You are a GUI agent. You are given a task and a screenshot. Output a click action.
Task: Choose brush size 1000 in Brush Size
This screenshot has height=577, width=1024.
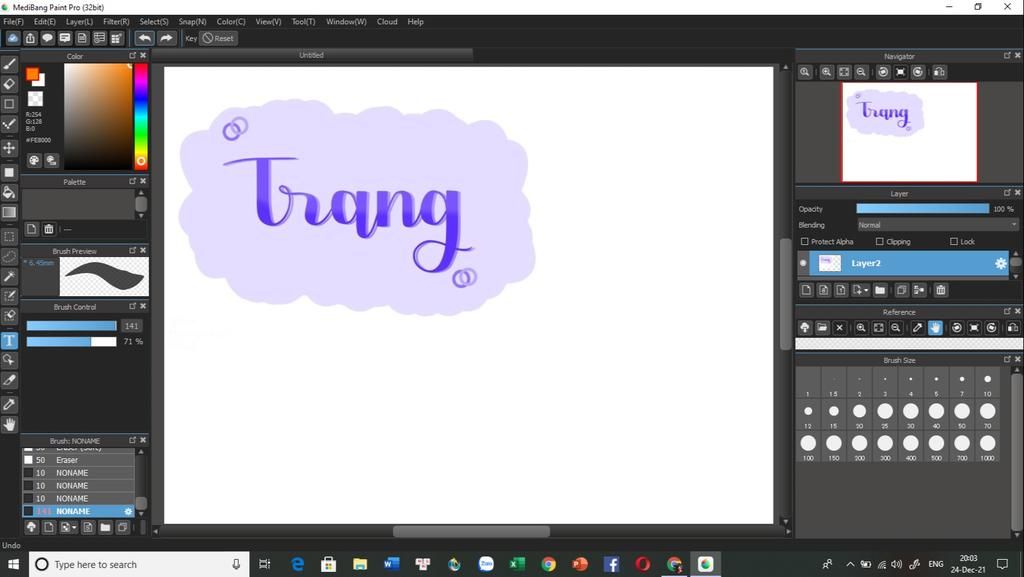(987, 446)
